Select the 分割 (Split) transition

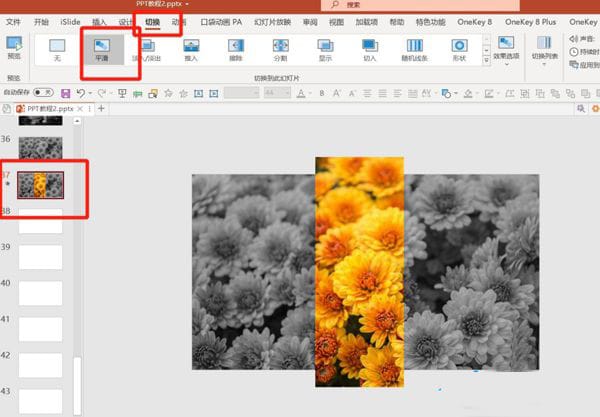[280, 50]
